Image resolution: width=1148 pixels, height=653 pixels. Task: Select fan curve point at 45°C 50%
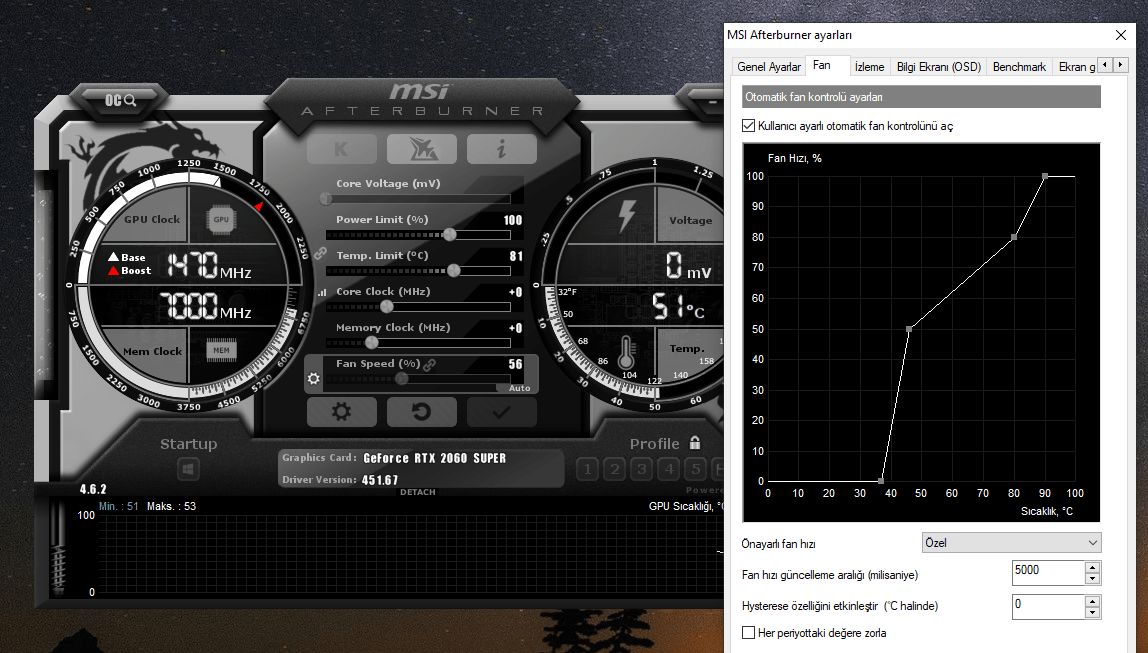click(909, 329)
